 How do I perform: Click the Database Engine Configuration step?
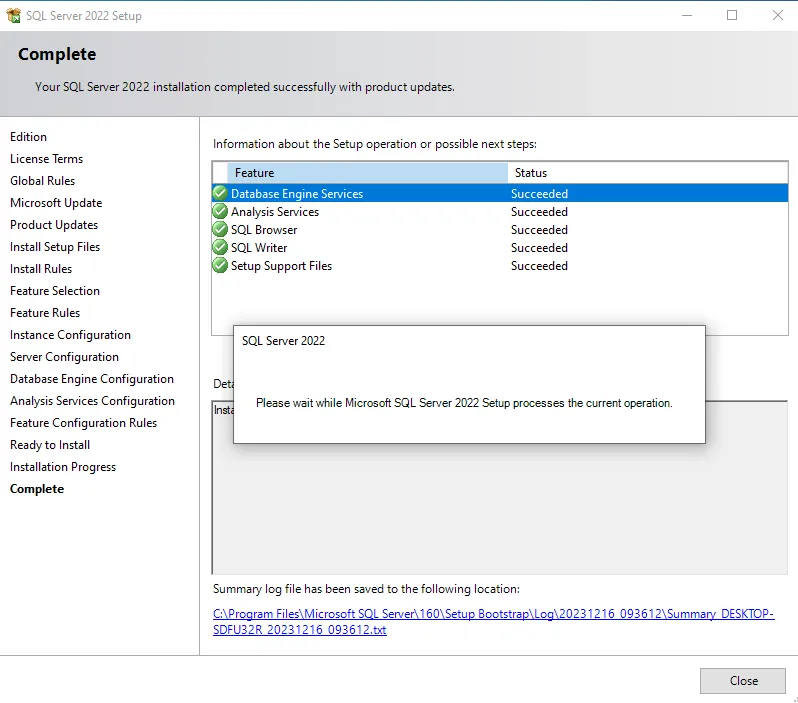coord(92,379)
